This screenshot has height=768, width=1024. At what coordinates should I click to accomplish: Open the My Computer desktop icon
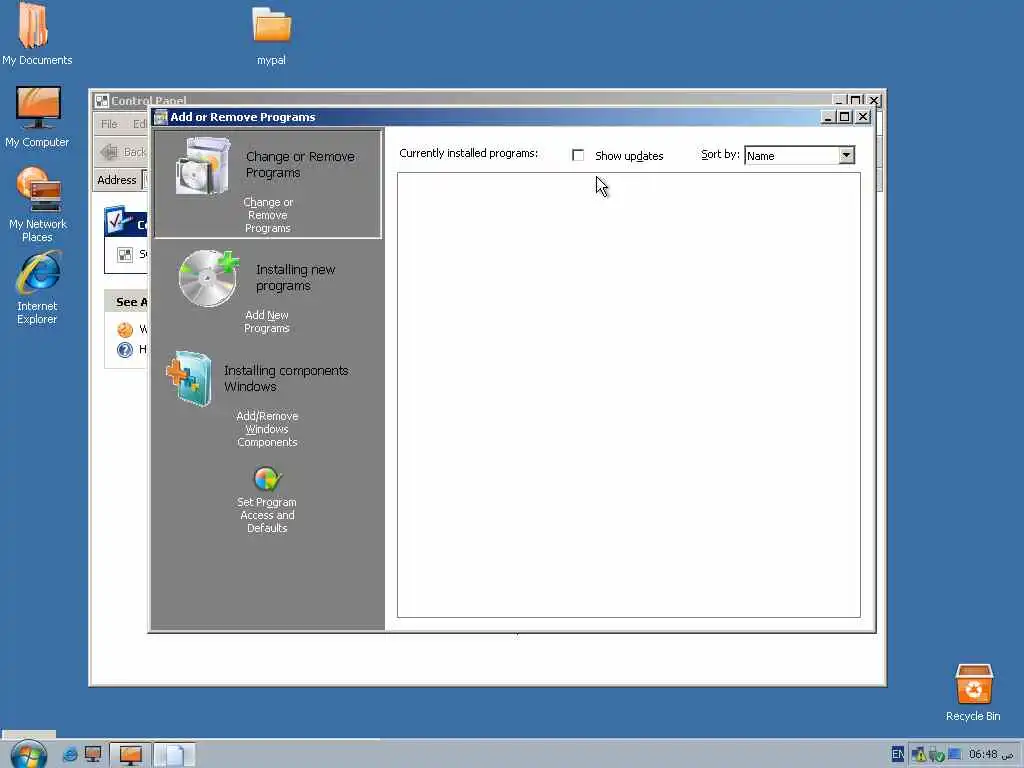click(x=38, y=108)
